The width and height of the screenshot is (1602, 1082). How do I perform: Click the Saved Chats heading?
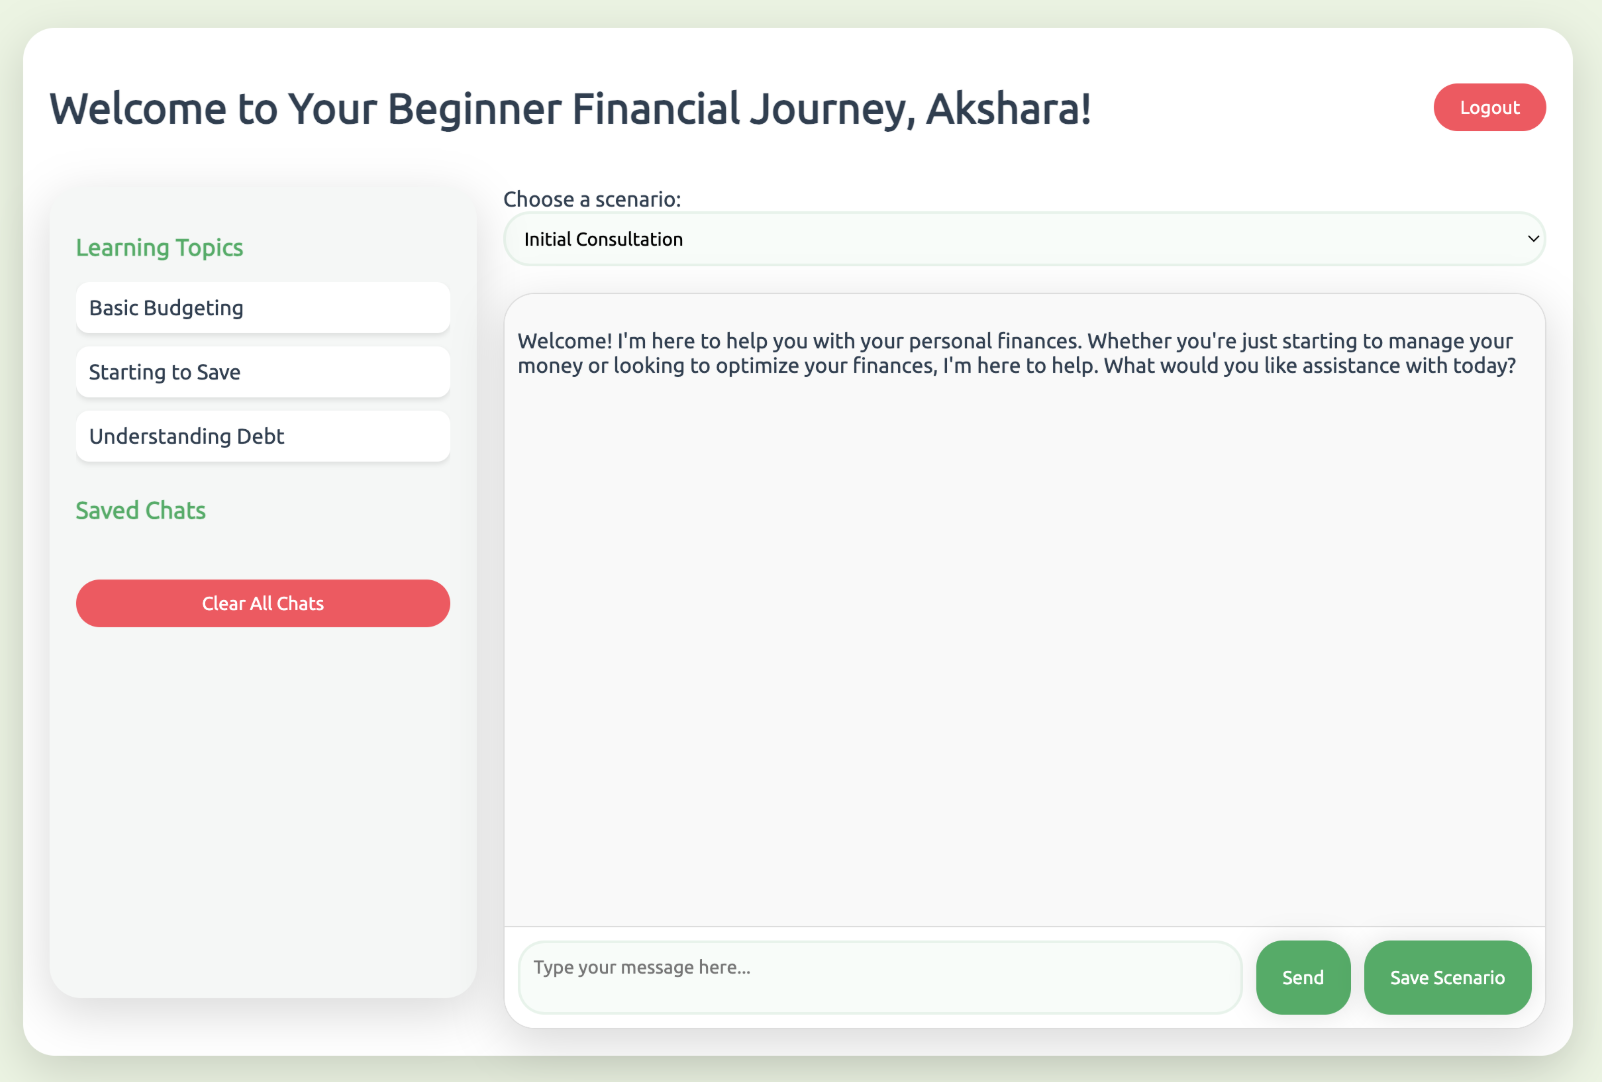click(141, 511)
